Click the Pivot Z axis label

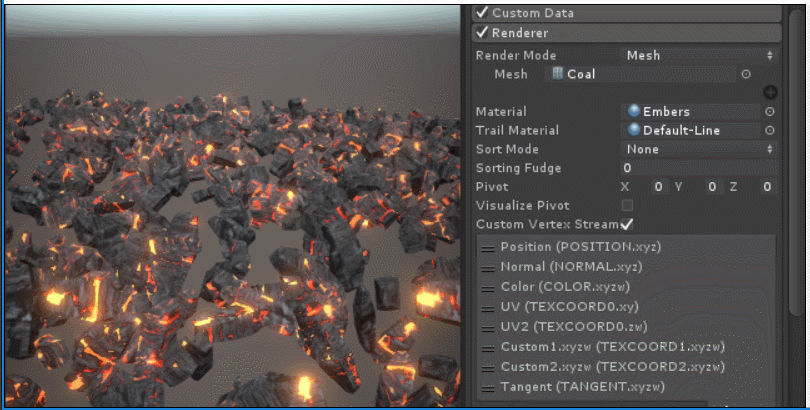tap(734, 186)
